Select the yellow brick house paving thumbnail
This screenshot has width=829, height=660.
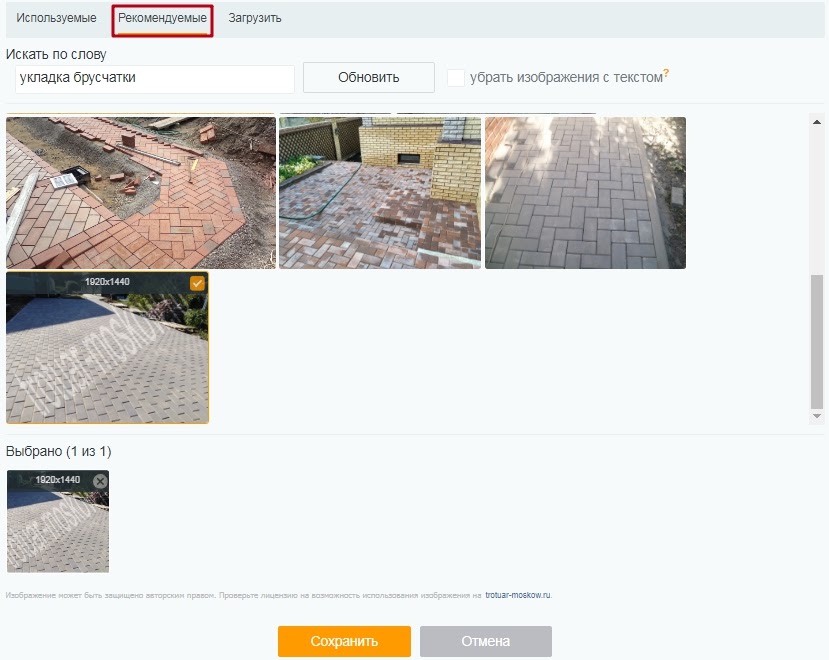[x=380, y=193]
